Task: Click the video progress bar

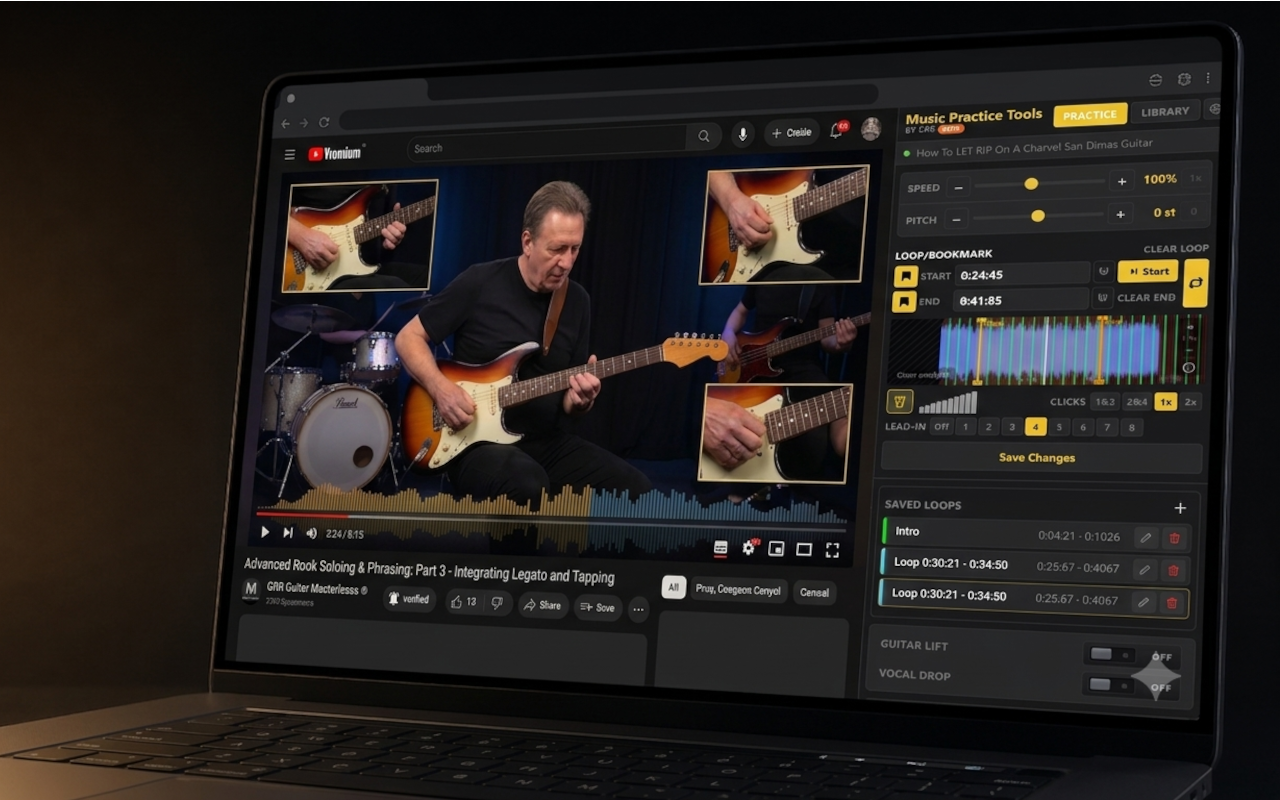Action: click(551, 520)
